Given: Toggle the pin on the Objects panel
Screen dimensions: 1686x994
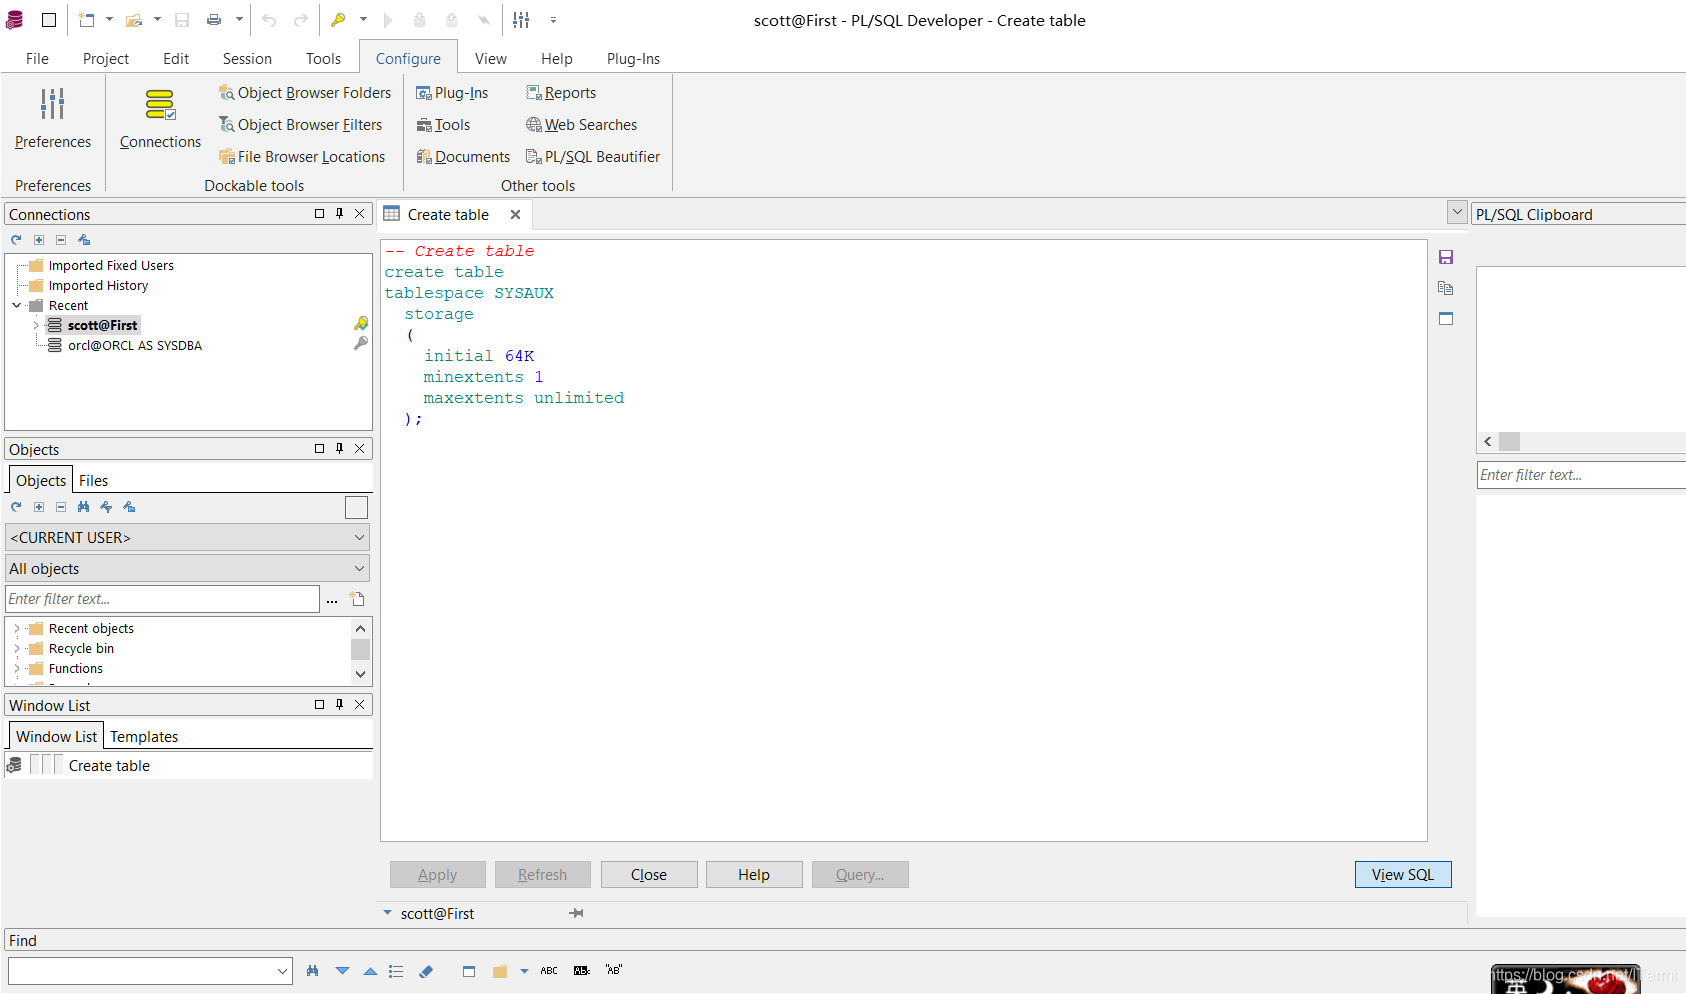Looking at the screenshot, I should (340, 448).
